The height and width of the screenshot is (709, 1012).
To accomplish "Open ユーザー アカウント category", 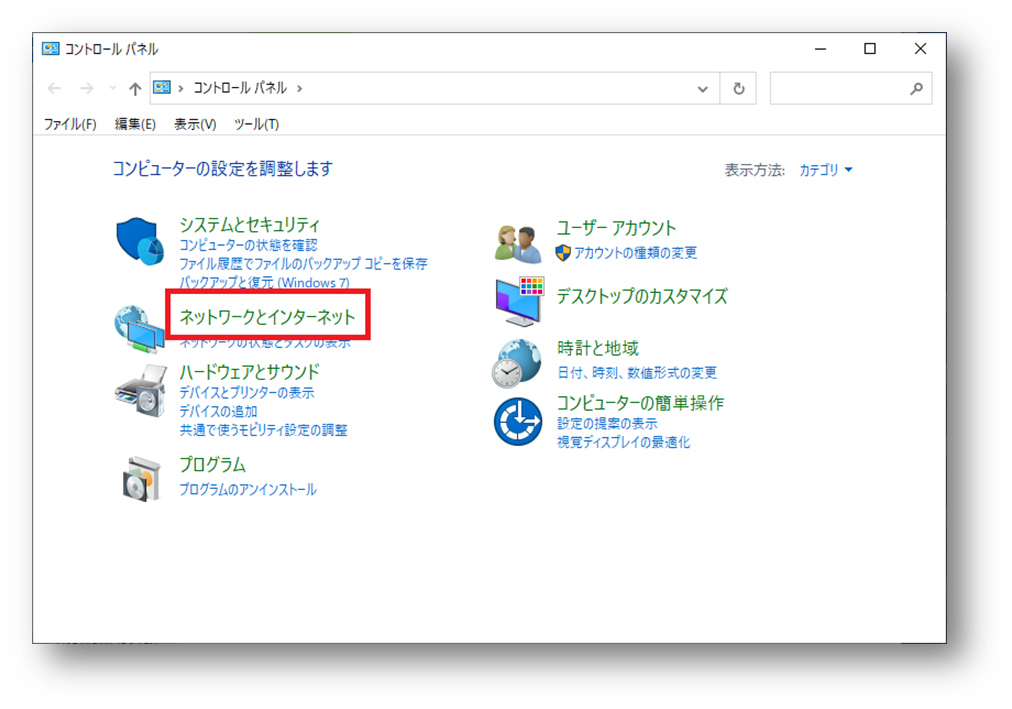I will click(616, 228).
